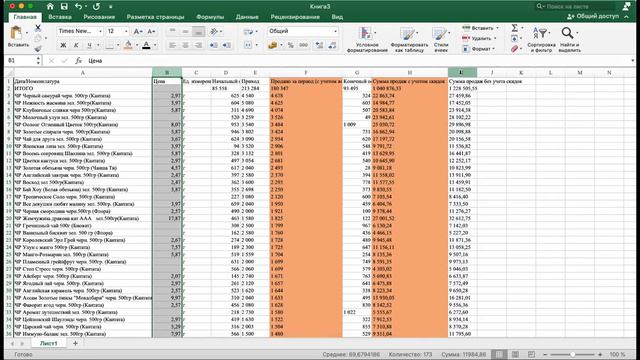Screen dimensions: 640x360
Task: Click the AutoSum sigma icon
Action: (515, 28)
